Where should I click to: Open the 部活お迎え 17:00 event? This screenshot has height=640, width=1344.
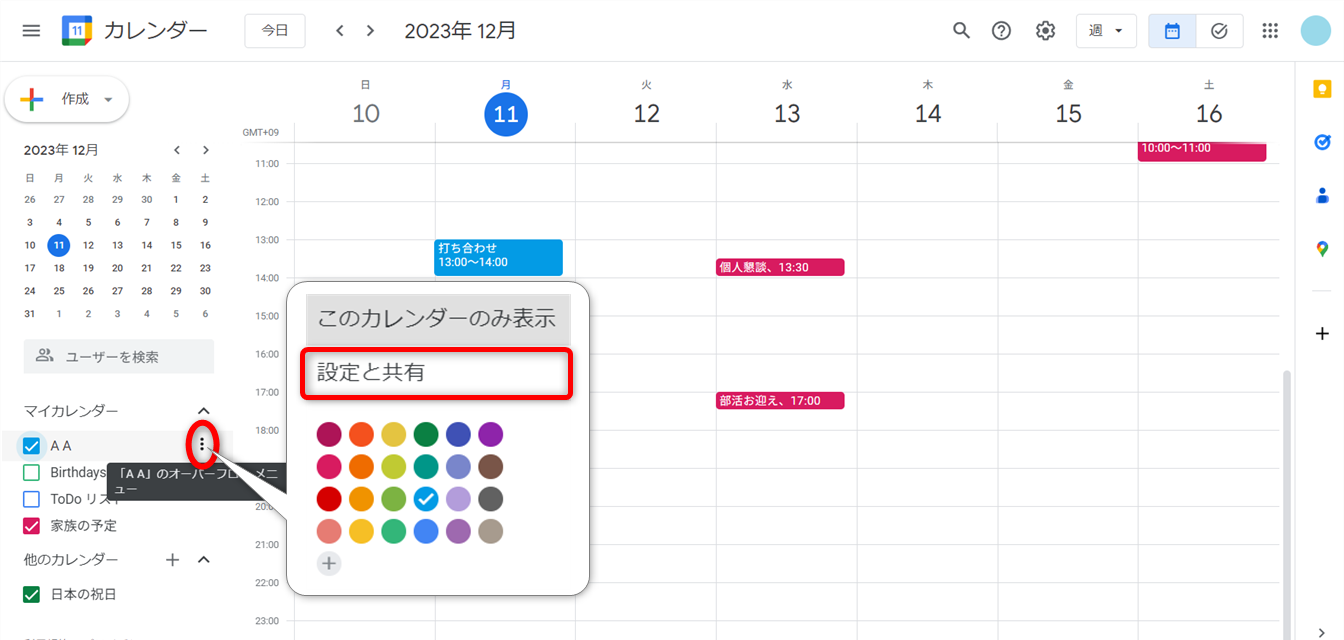780,401
